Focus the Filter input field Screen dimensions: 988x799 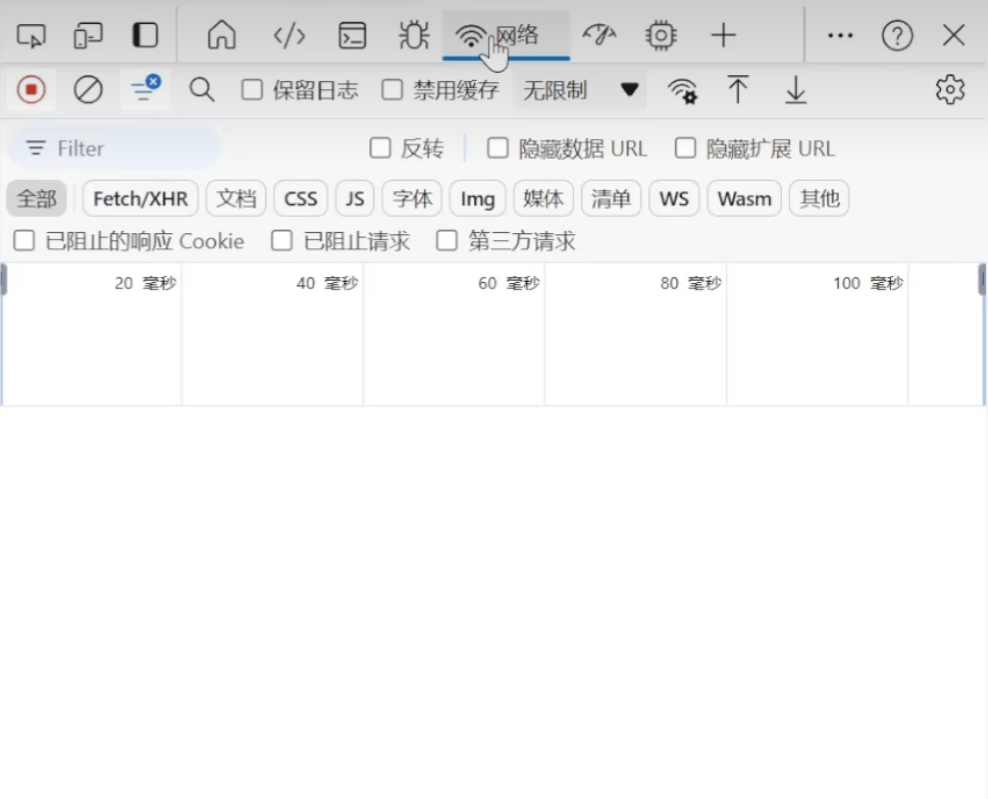(x=115, y=148)
